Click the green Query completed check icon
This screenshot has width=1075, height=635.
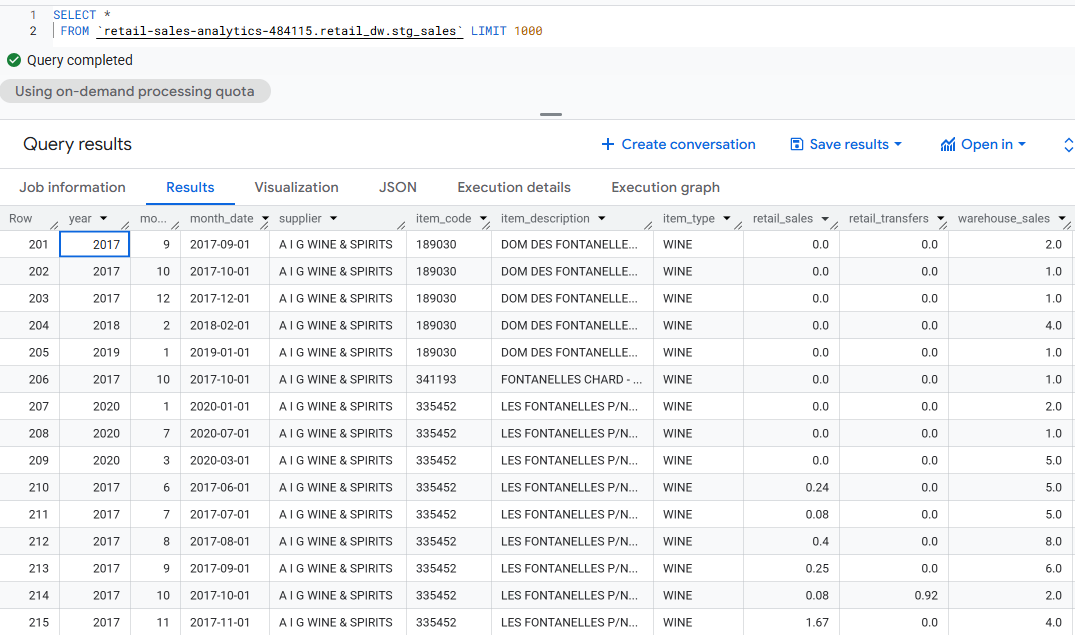pos(14,60)
